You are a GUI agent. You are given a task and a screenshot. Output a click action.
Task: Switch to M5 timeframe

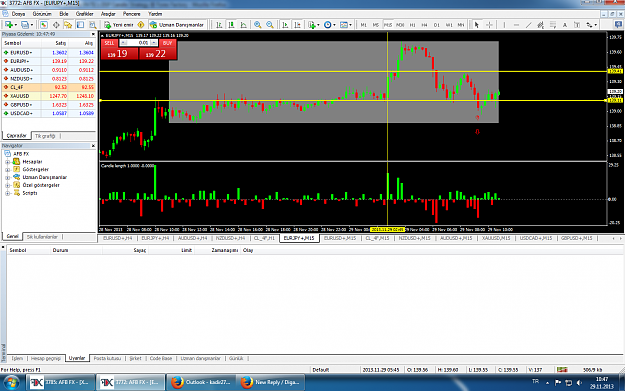[x=375, y=25]
